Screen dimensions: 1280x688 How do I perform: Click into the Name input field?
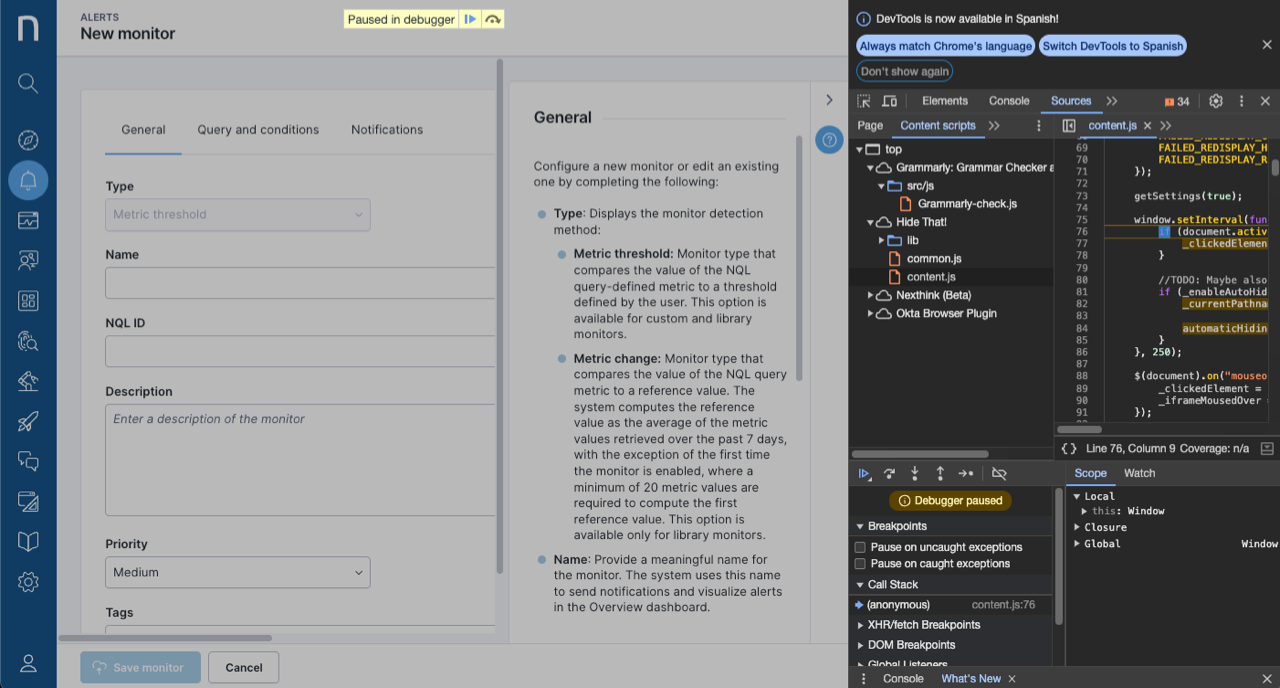click(300, 283)
